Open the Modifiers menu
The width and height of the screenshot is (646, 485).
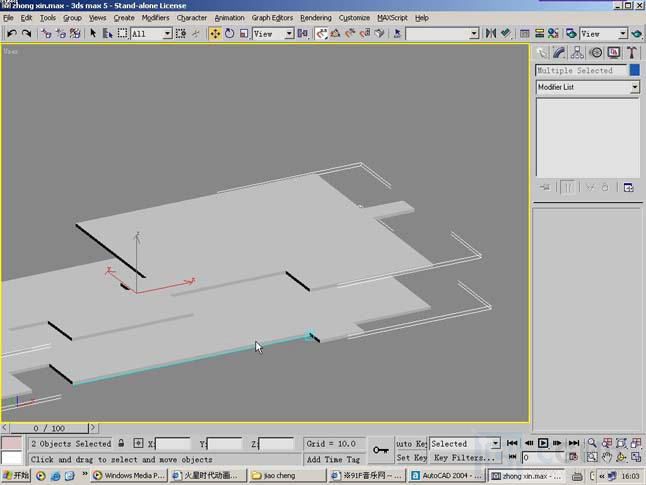click(155, 18)
